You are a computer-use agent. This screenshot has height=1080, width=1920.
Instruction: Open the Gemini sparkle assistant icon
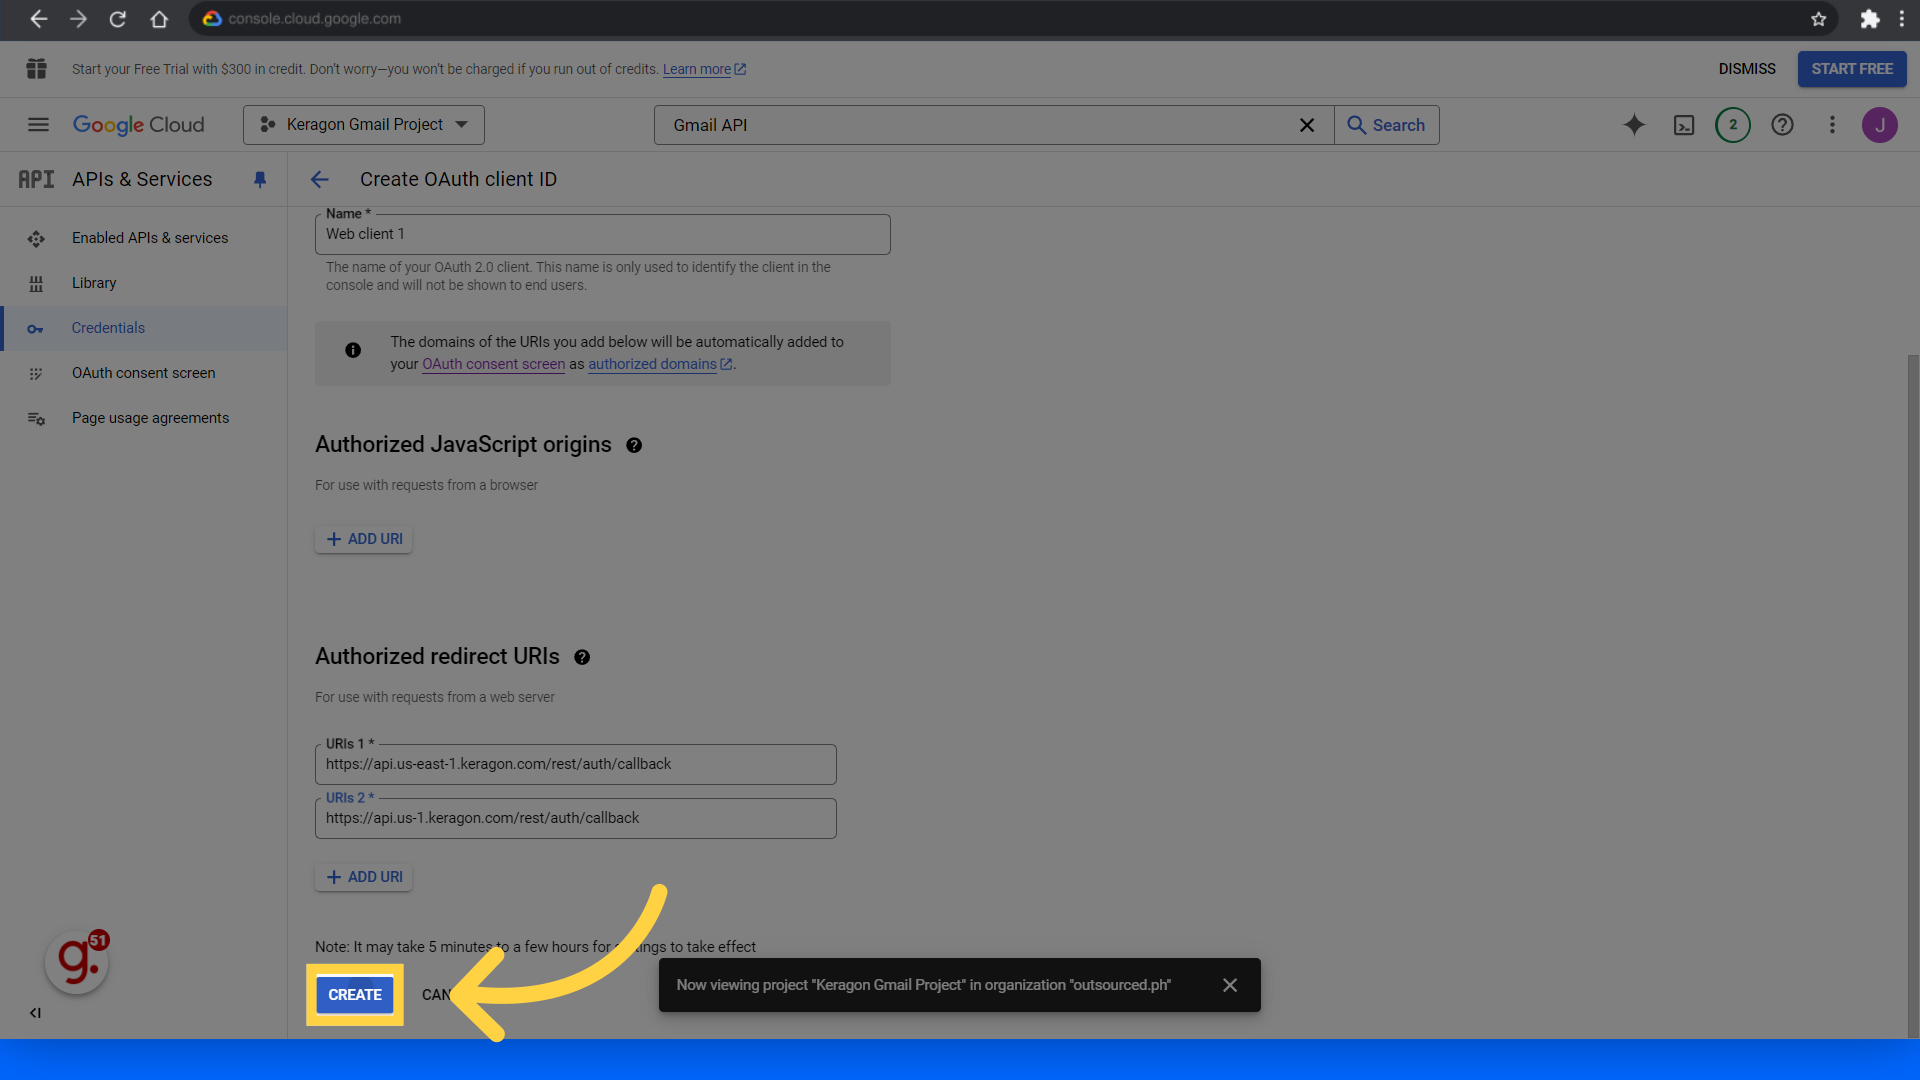1634,125
